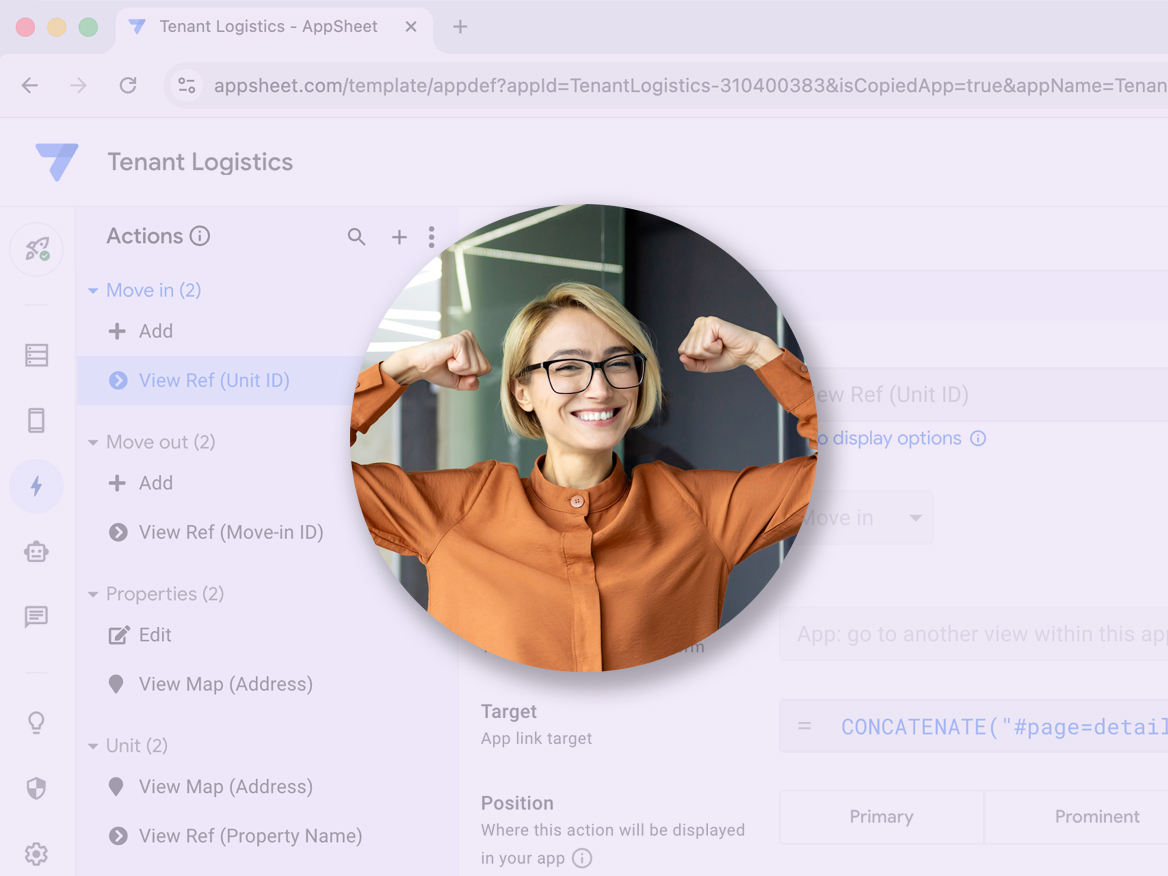Click the Tenant Logistics app title

pos(200,162)
